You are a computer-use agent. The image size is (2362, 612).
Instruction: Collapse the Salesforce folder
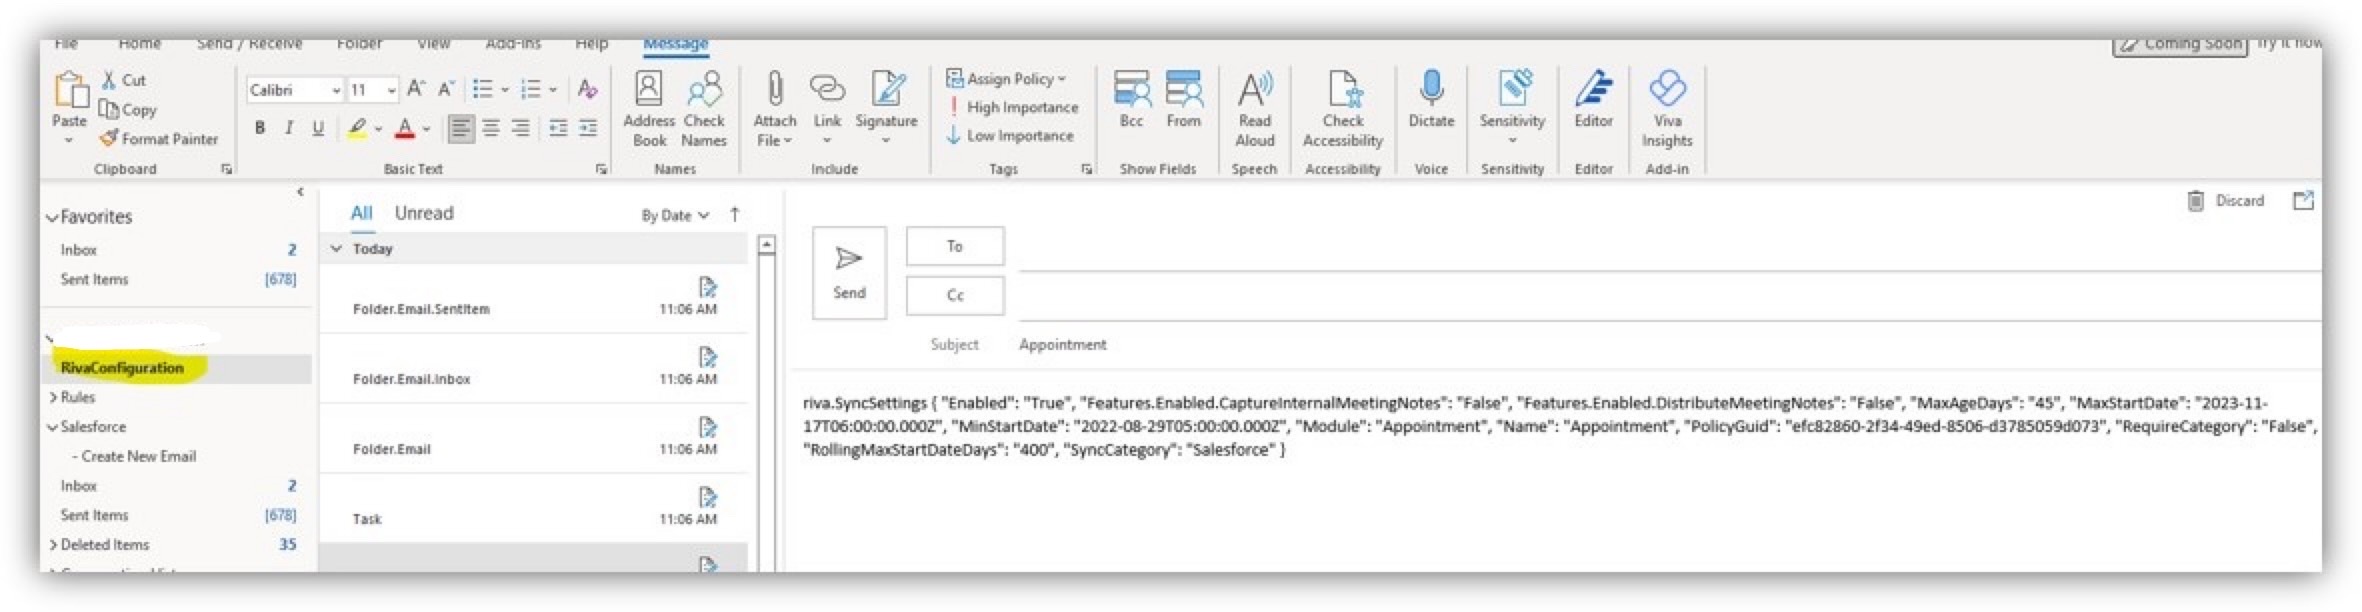point(52,427)
